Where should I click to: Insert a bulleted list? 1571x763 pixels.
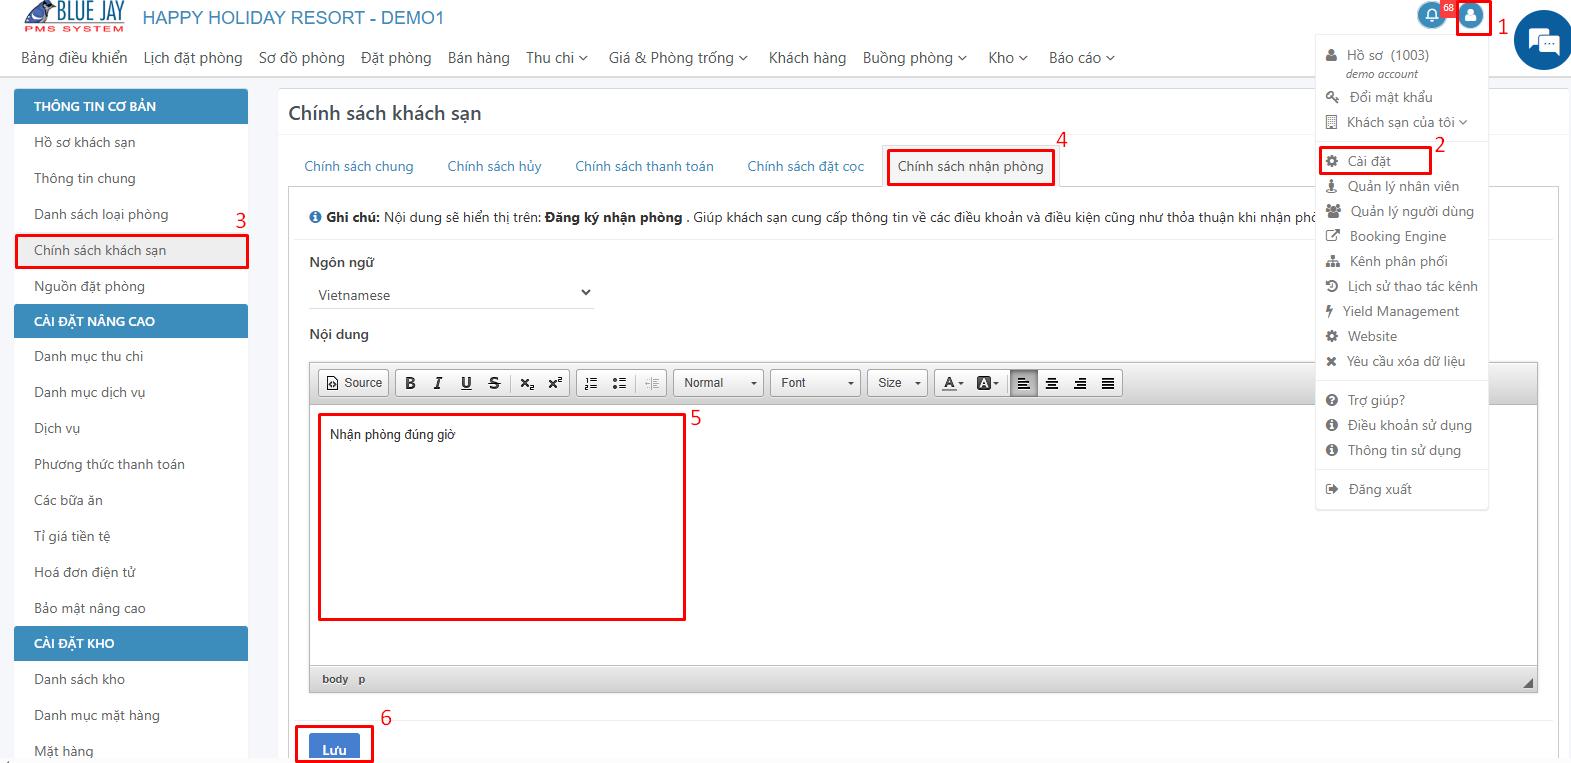coord(619,383)
